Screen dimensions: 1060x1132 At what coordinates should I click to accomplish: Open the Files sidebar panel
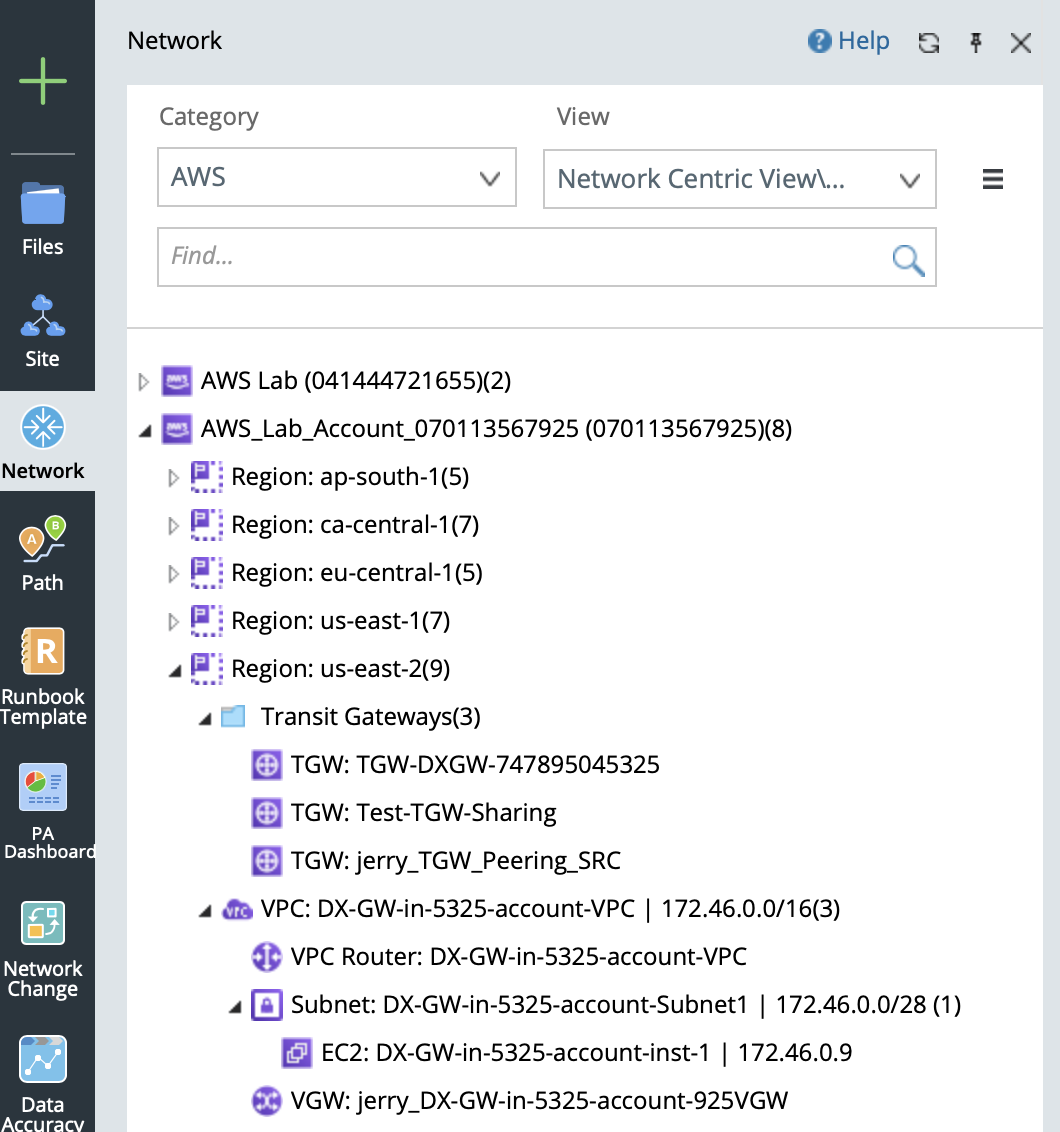[x=43, y=219]
